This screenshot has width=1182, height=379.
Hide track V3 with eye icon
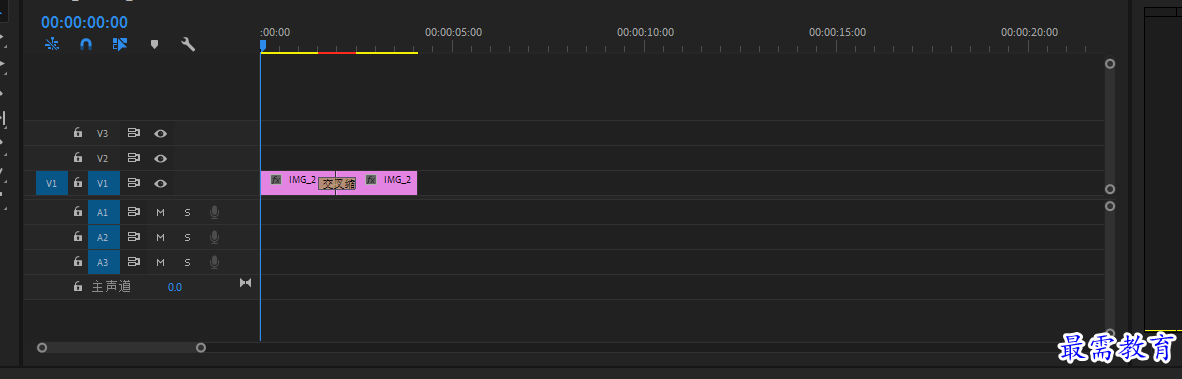pyautogui.click(x=161, y=133)
